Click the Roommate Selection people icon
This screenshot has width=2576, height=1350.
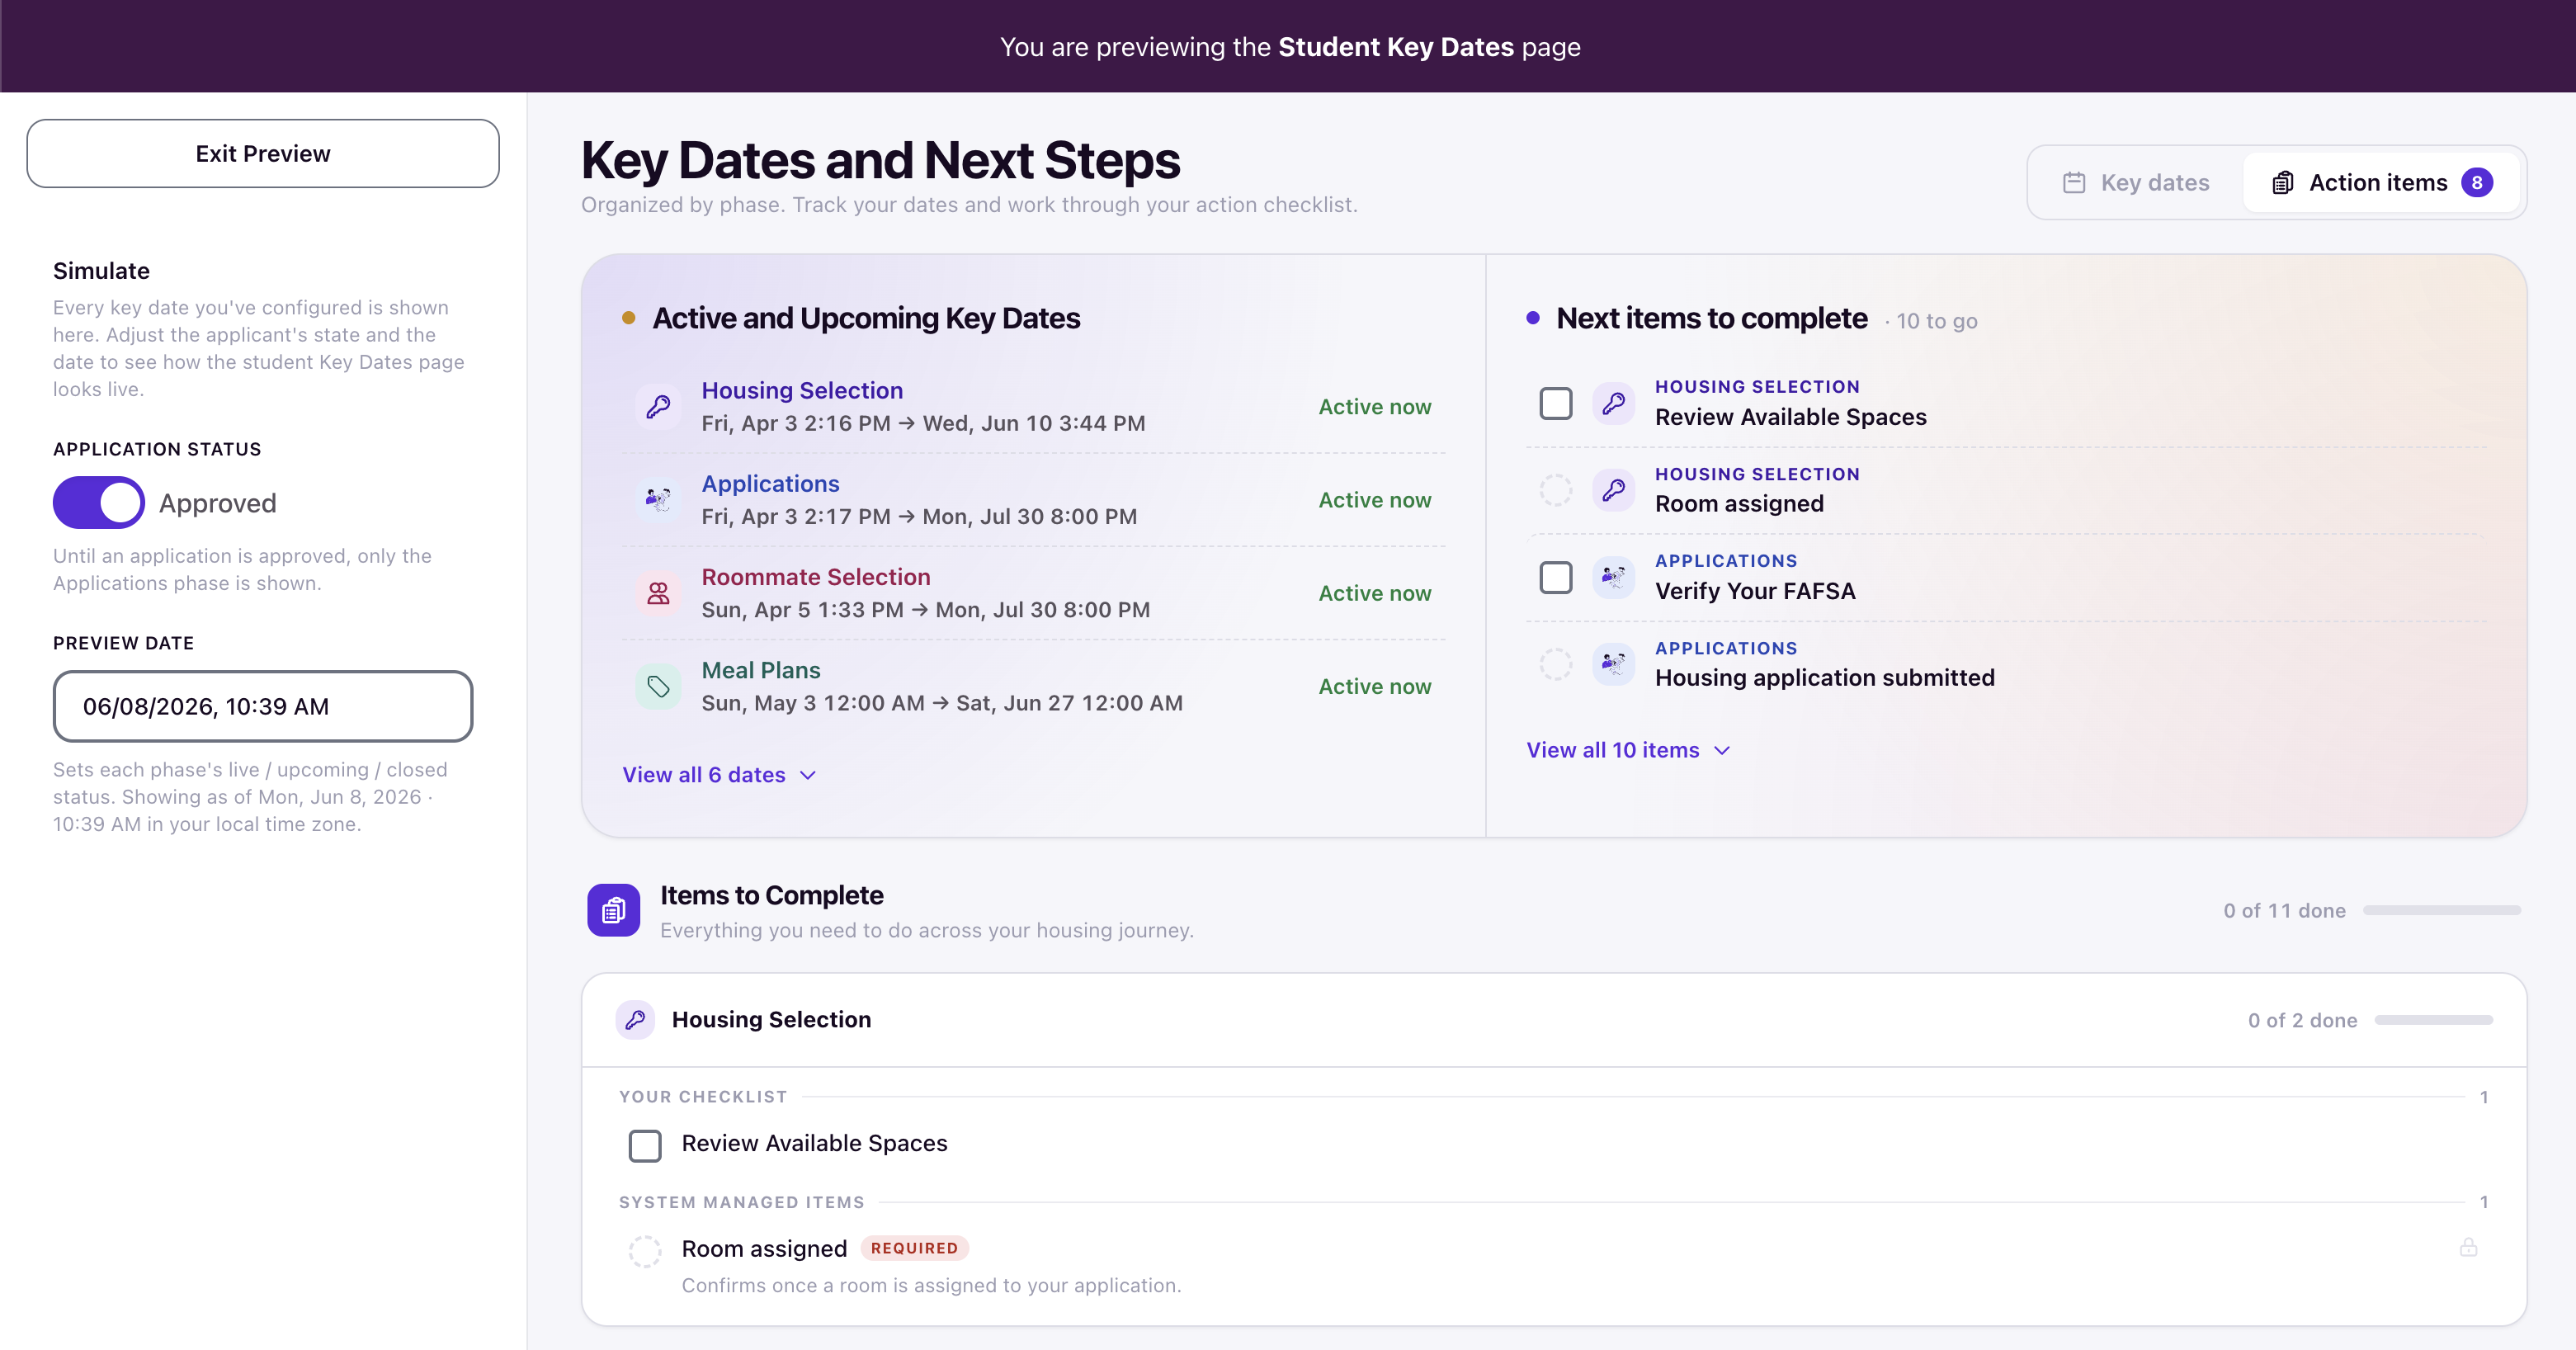coord(658,593)
